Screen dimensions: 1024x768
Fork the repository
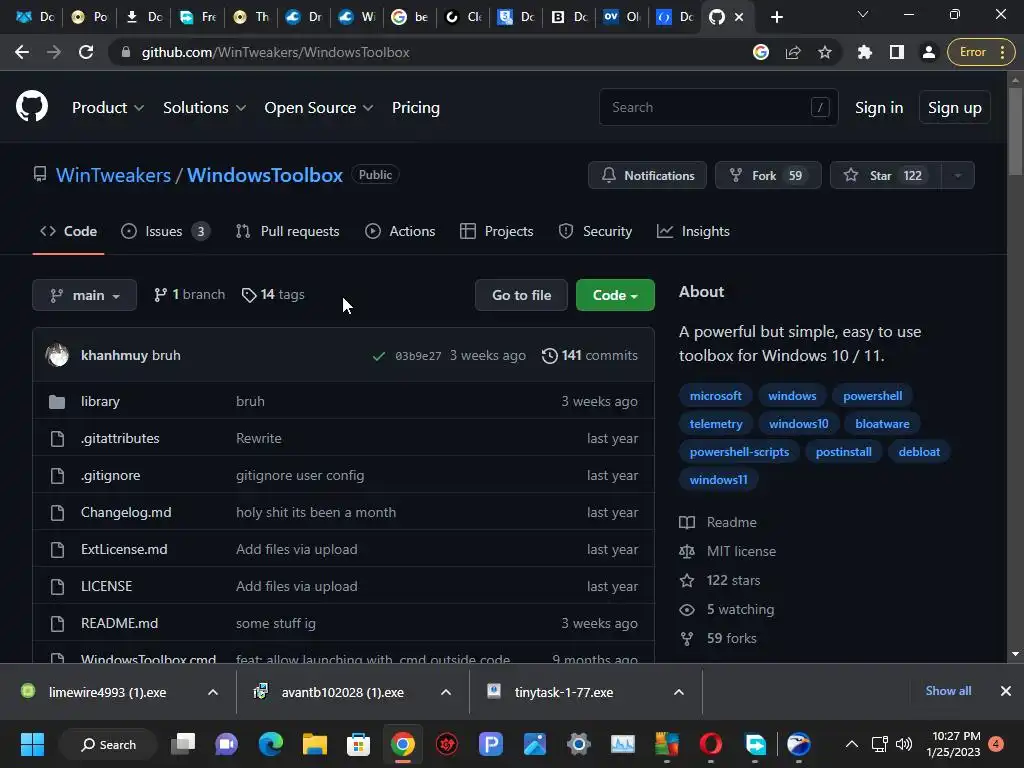768,175
